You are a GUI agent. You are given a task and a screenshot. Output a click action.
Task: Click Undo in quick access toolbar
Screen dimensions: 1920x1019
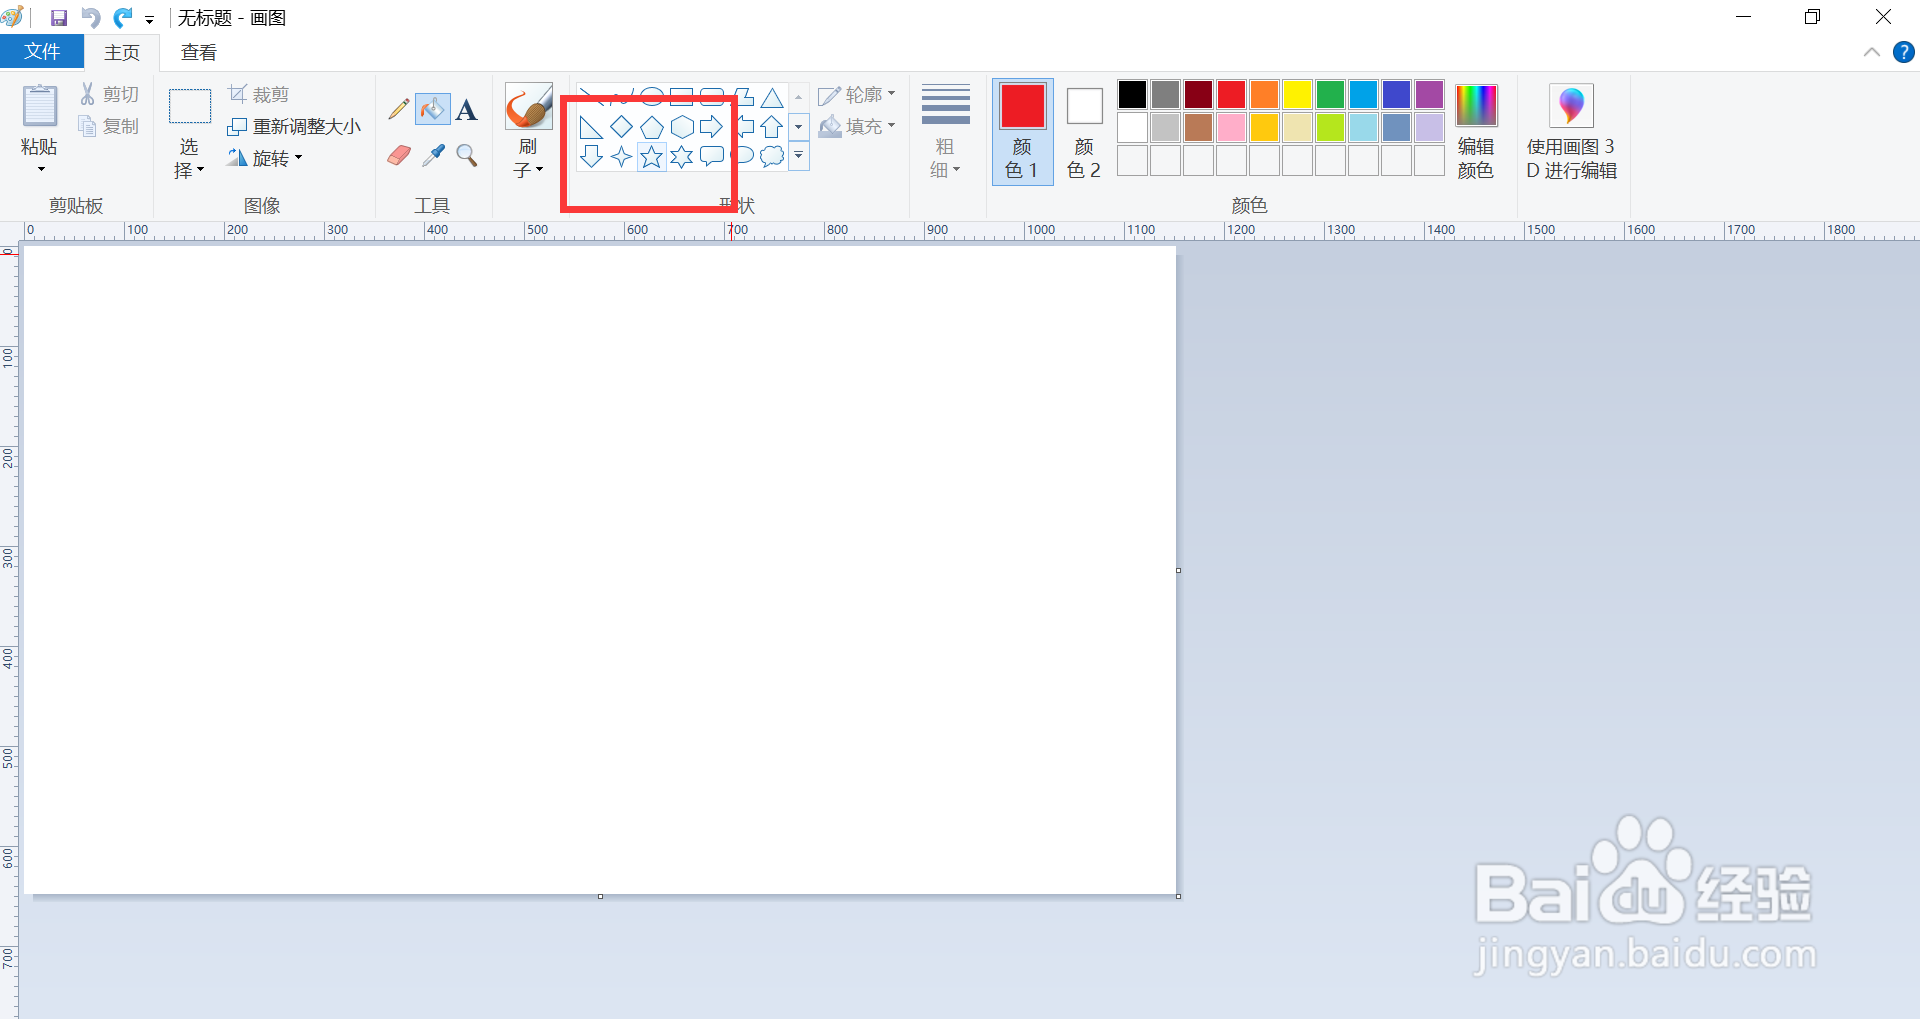90,17
